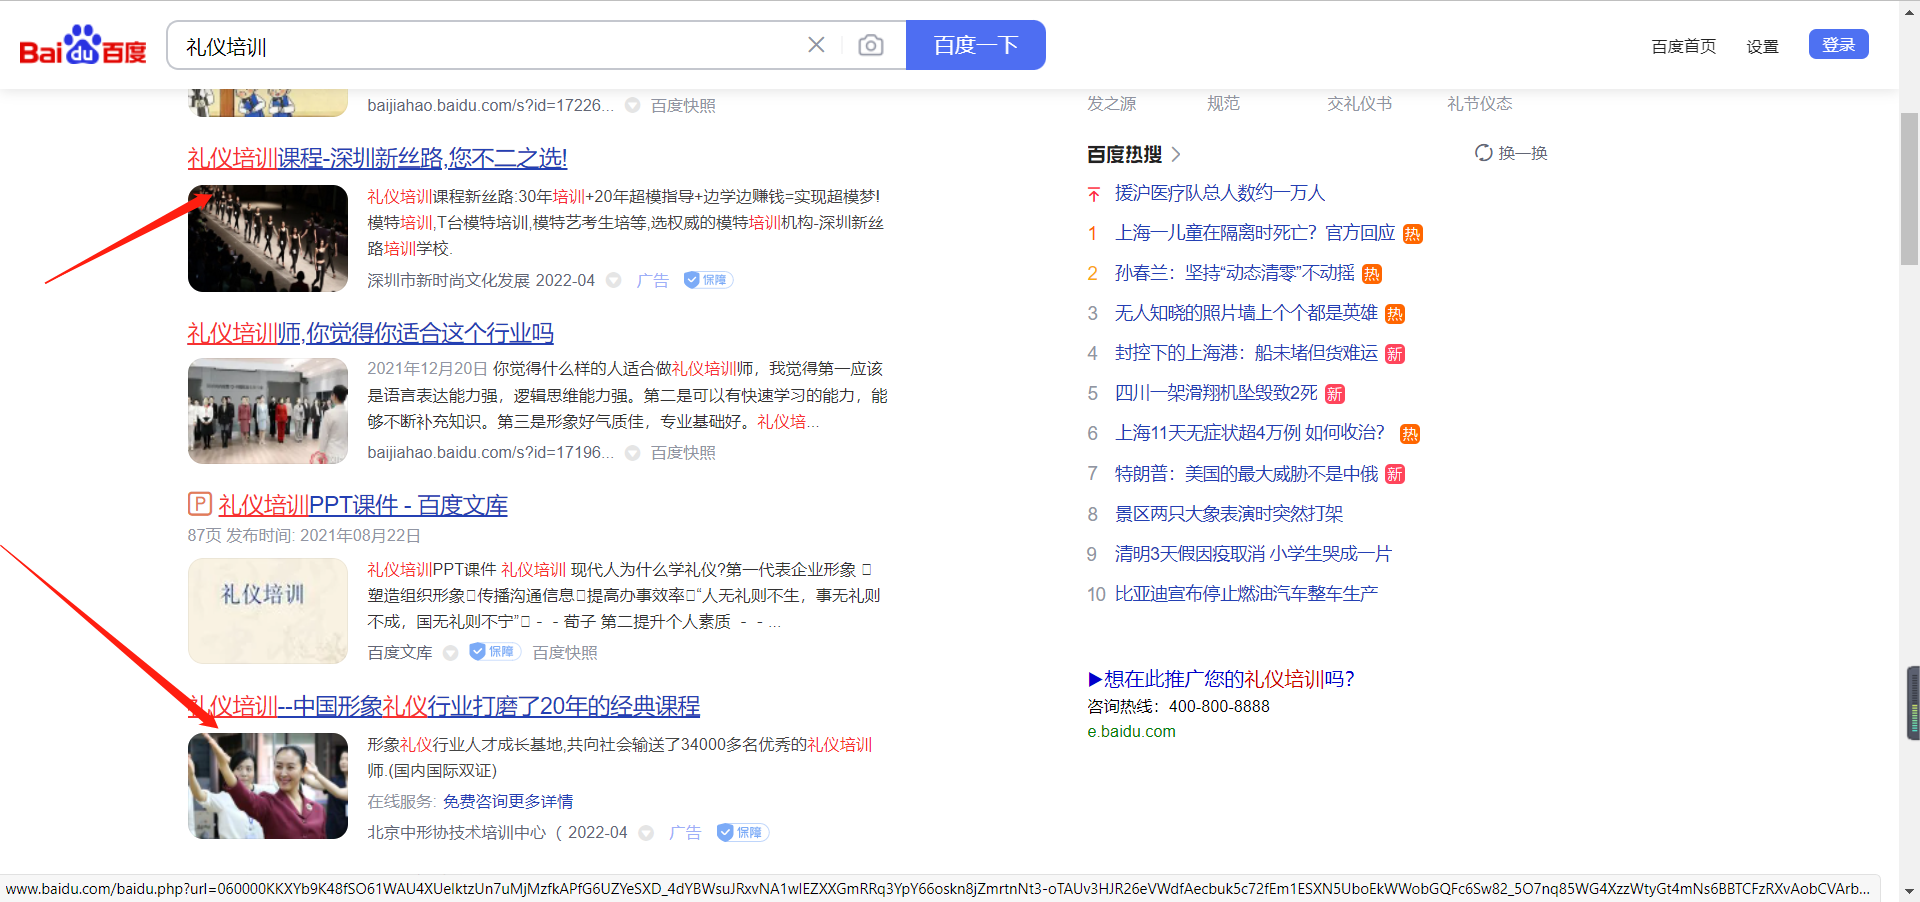Open 设置 menu
This screenshot has height=902, width=1920.
coord(1763,46)
